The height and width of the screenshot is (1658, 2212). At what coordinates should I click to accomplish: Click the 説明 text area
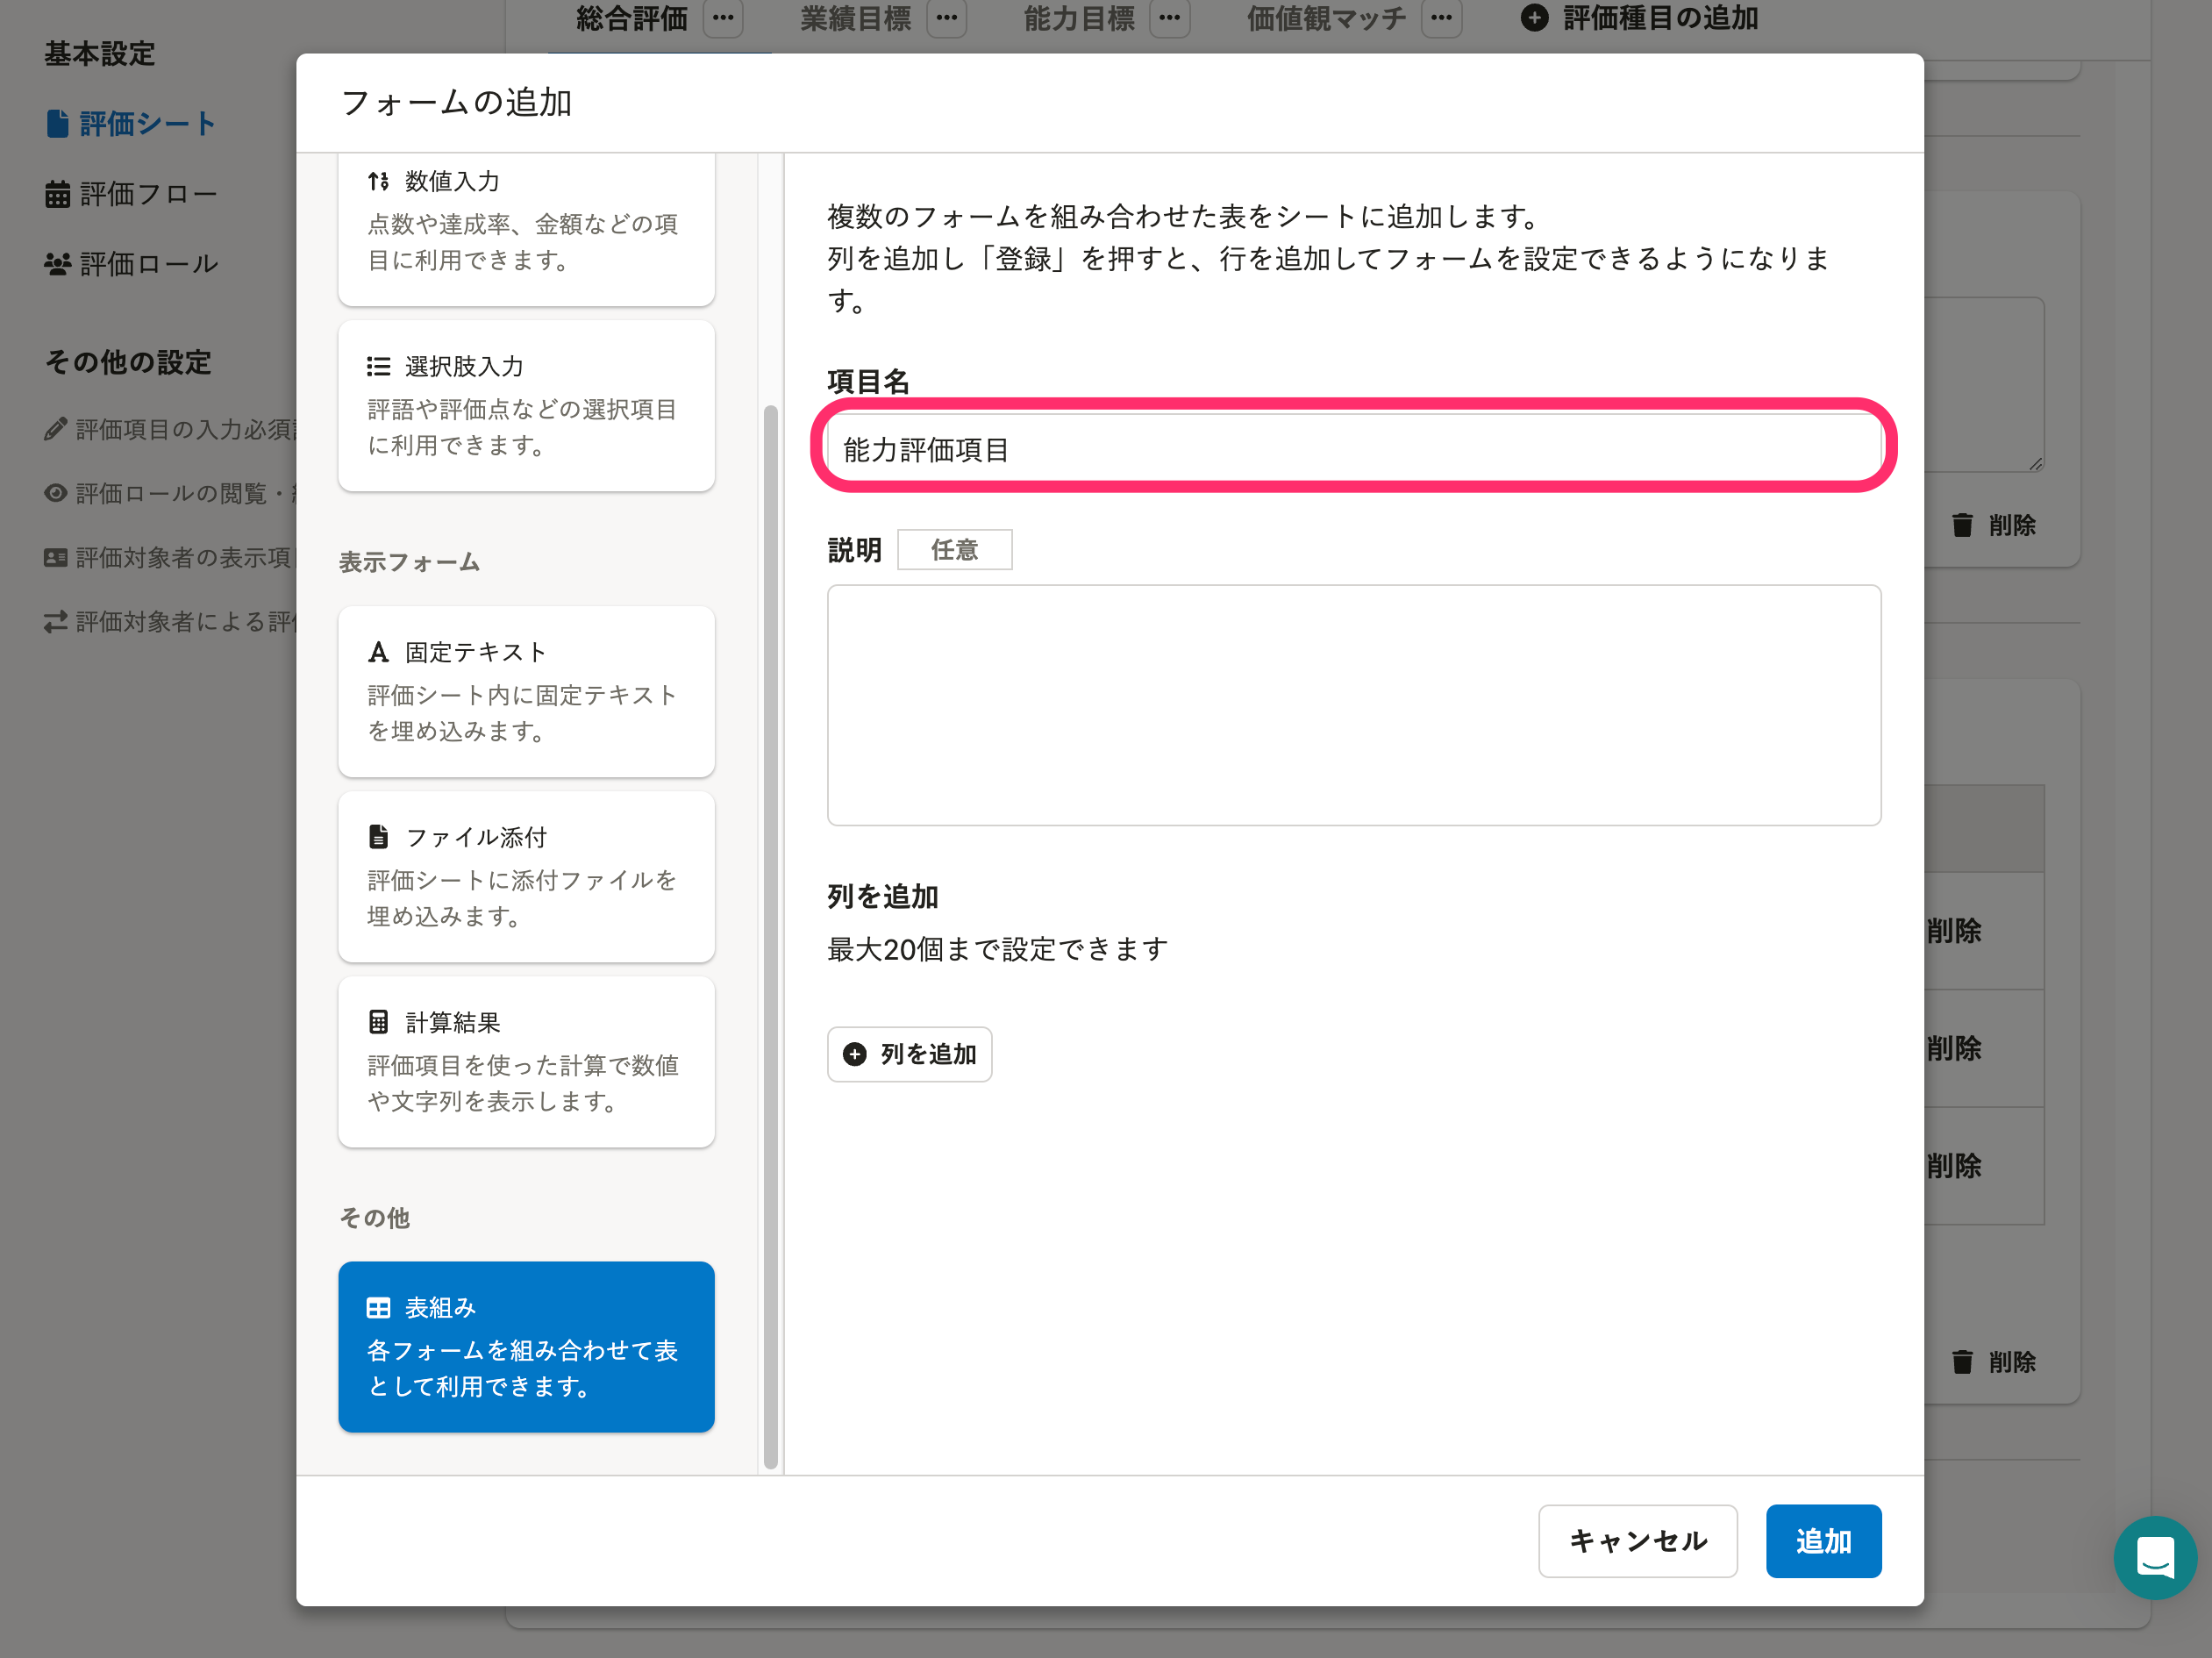pos(1354,705)
